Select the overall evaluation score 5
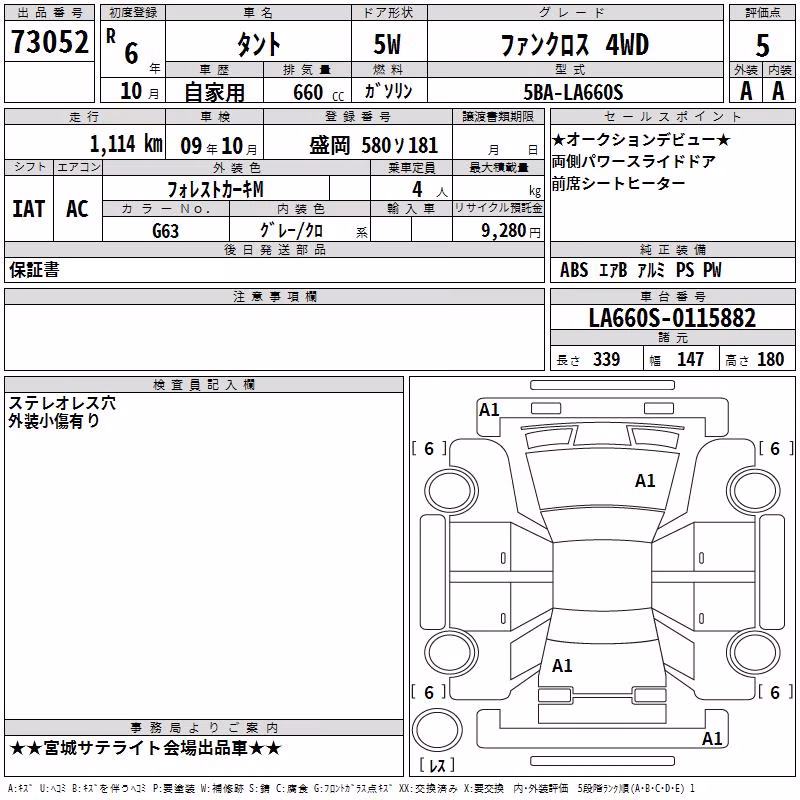This screenshot has height=800, width=800. click(x=762, y=46)
